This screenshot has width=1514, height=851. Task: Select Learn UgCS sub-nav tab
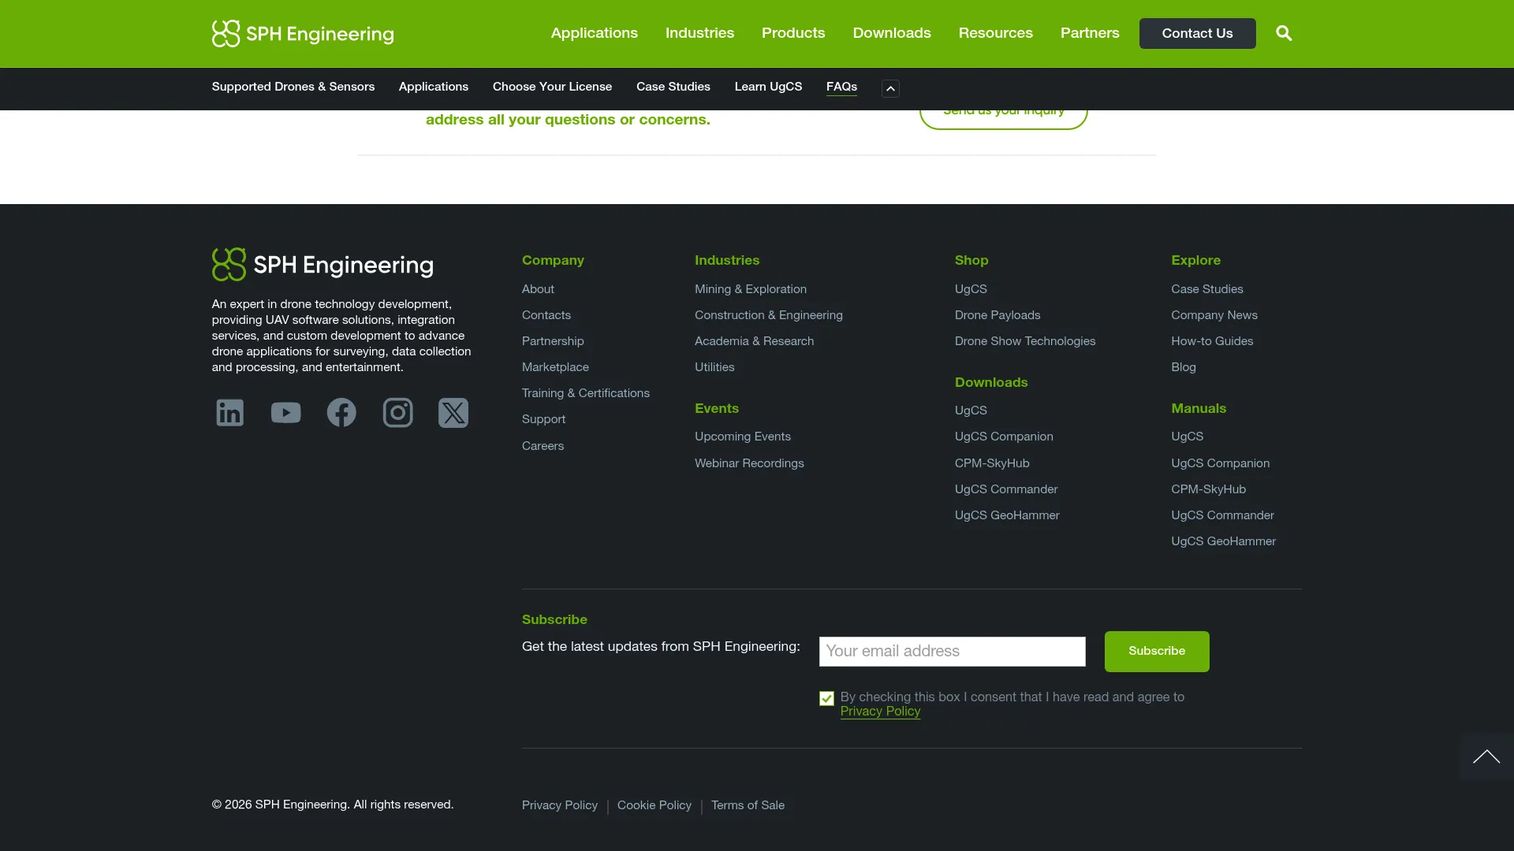tap(768, 87)
